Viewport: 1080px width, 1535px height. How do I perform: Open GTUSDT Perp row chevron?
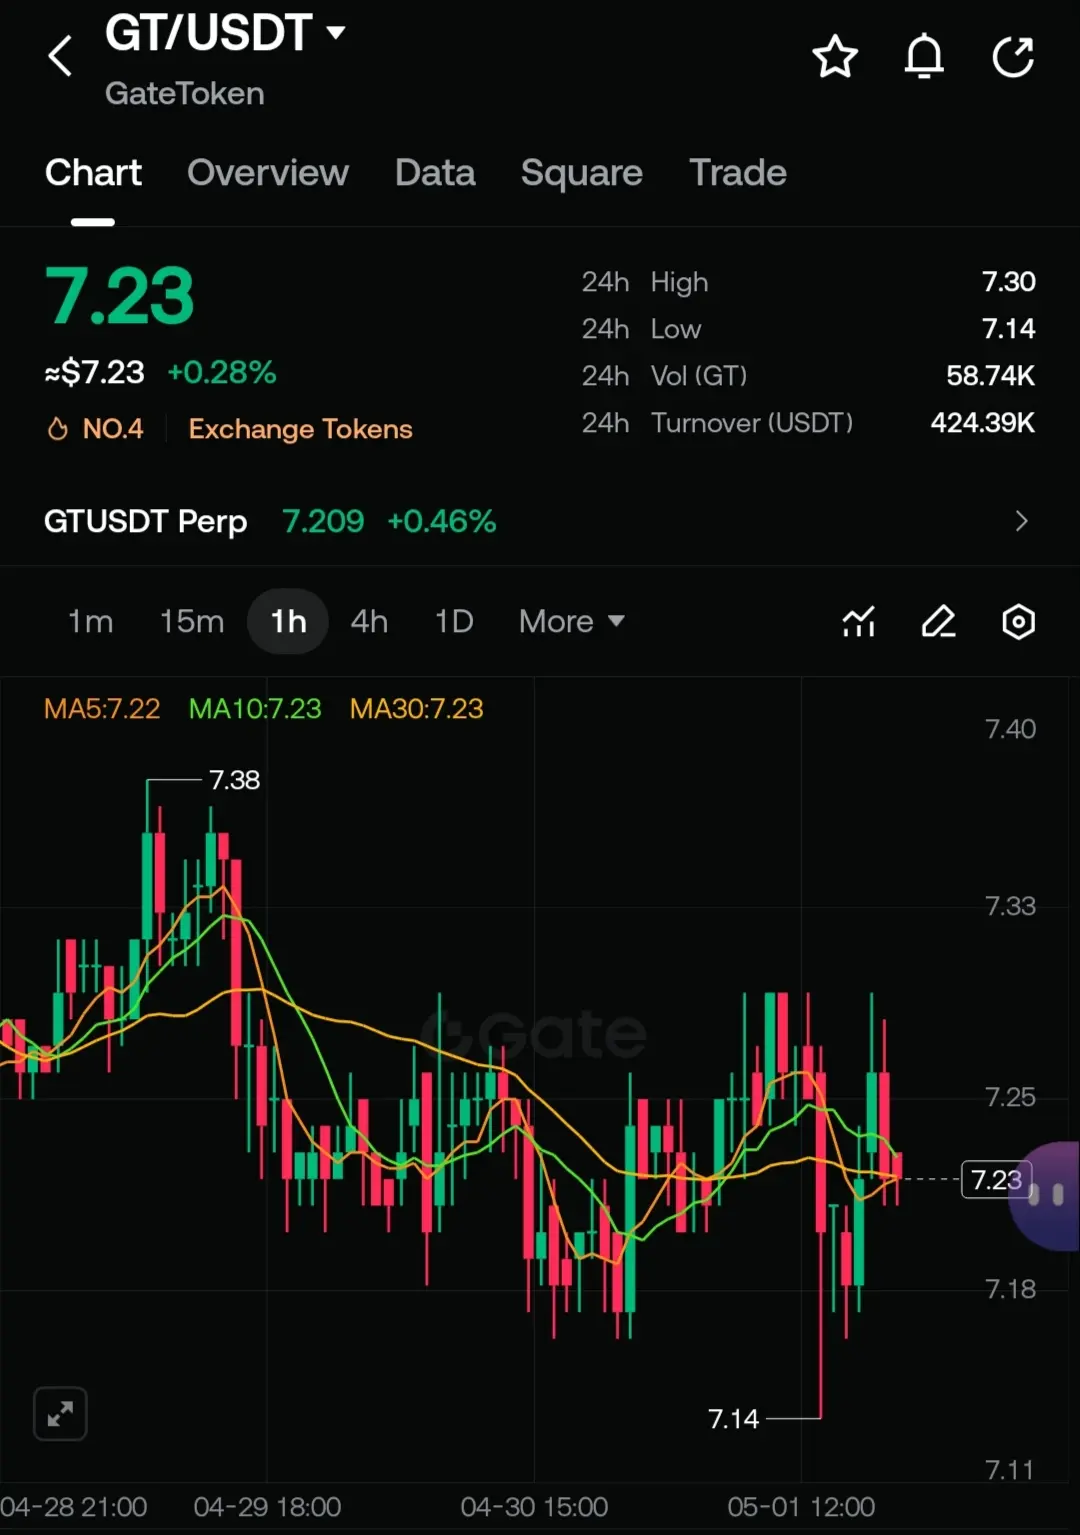(x=1021, y=521)
